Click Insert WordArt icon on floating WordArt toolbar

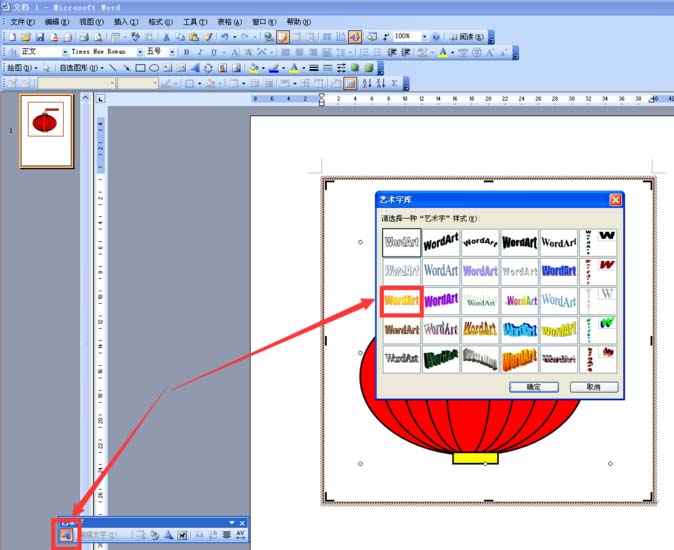[x=66, y=535]
